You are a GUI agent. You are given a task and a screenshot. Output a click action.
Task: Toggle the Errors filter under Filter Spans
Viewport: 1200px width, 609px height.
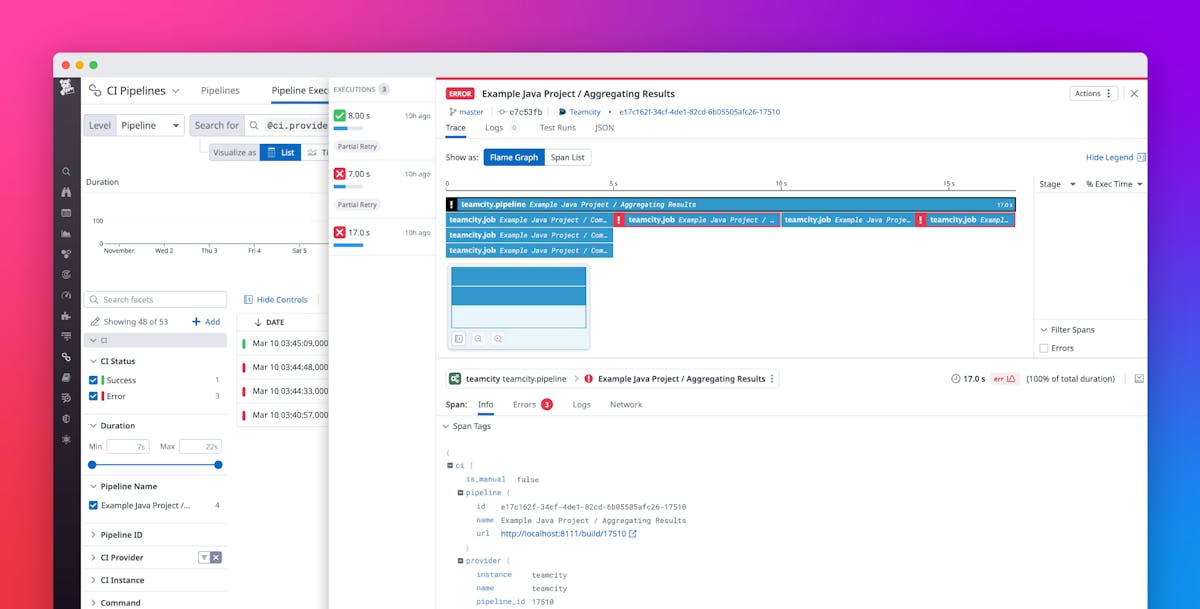(1046, 347)
